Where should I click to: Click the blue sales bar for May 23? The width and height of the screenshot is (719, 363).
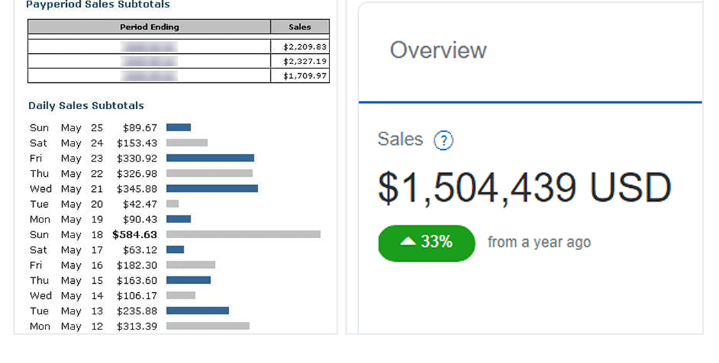210,158
